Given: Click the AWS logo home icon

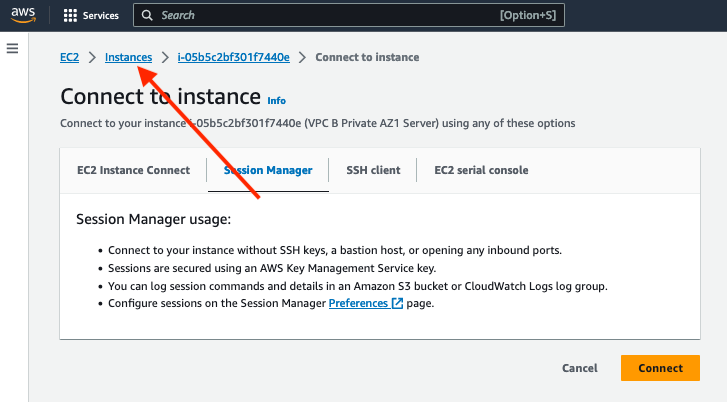Looking at the screenshot, I should [23, 15].
